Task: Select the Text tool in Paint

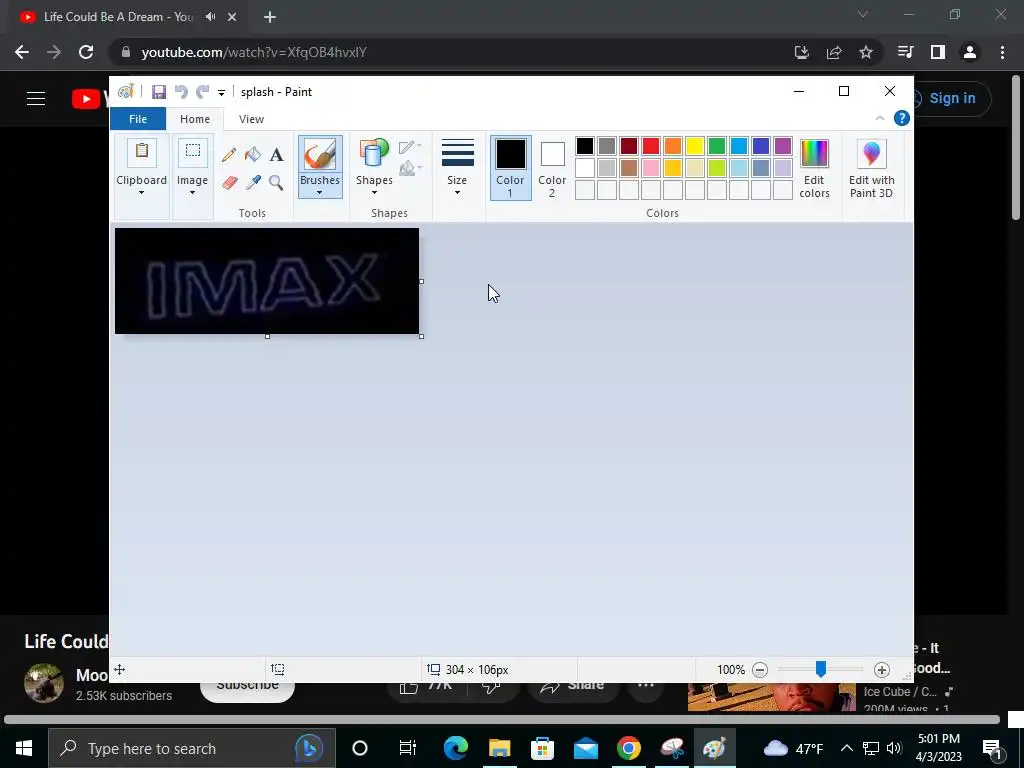Action: 276,155
